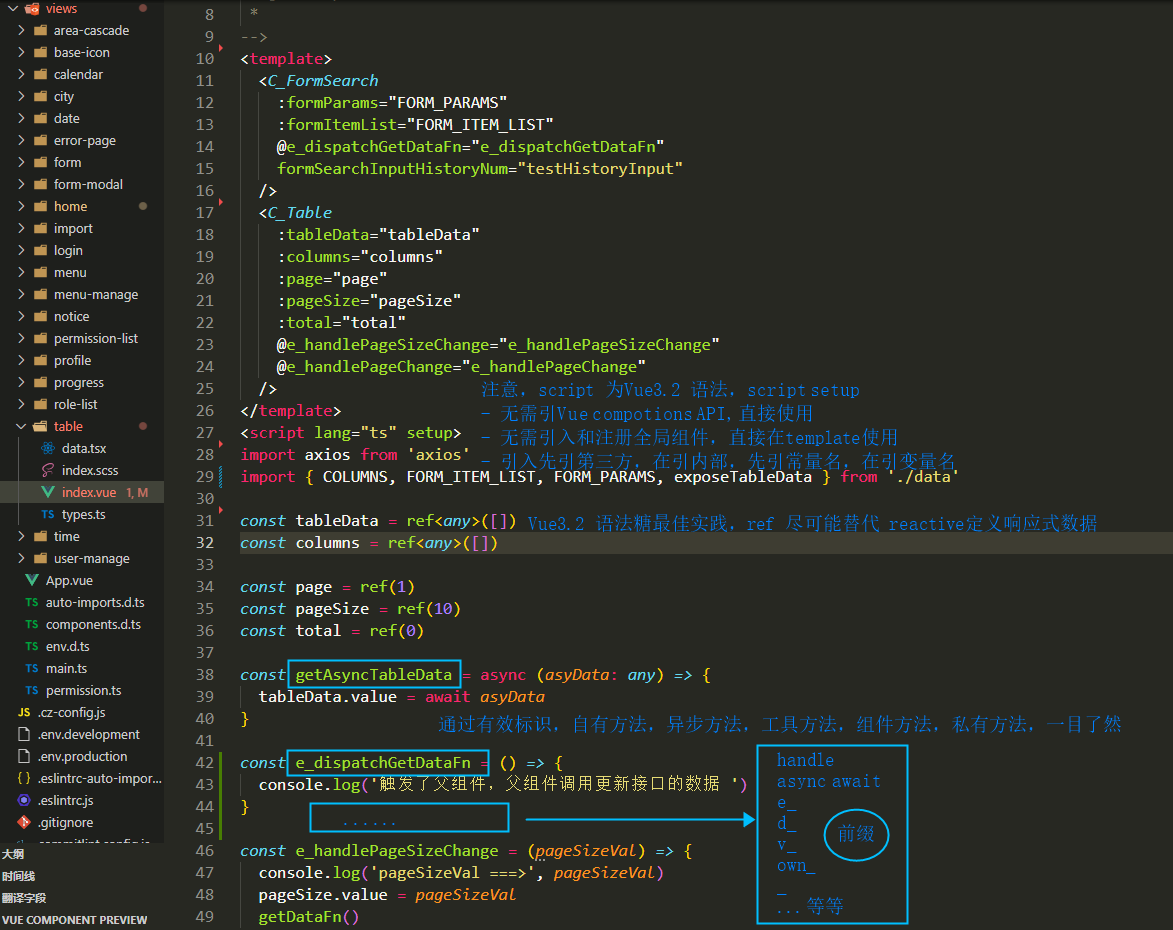Click e_handlePageSizeChange function name on line 46
1173x930 pixels.
click(x=396, y=851)
